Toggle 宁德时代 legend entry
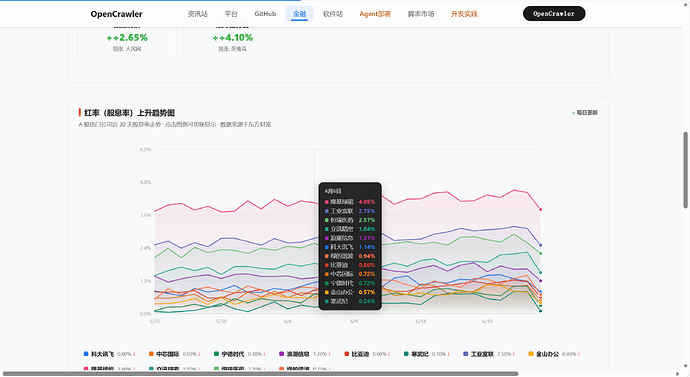This screenshot has width=690, height=377. 239,354
